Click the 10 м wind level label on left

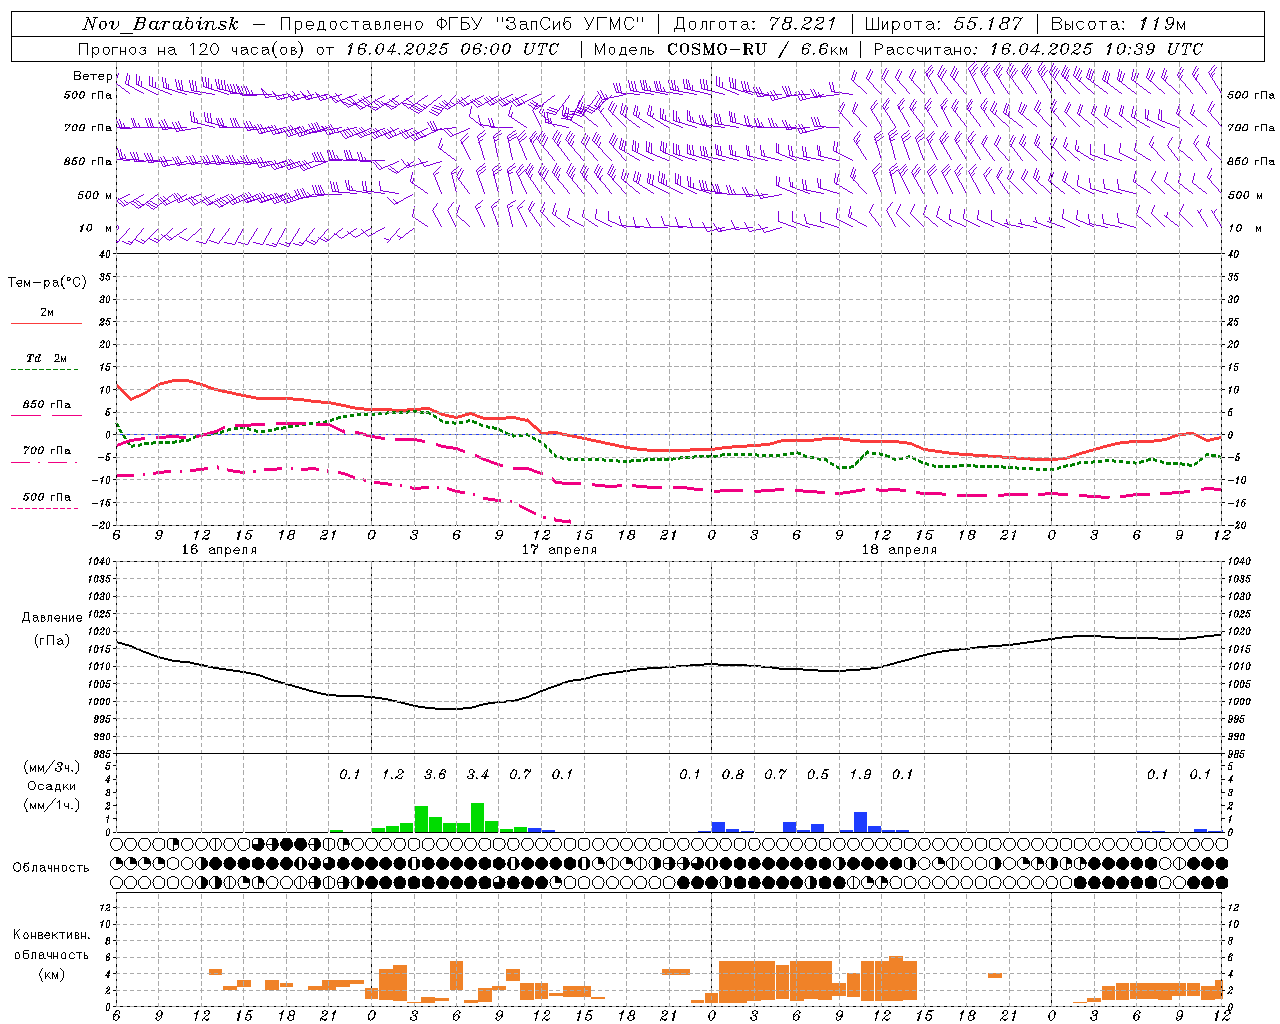click(97, 229)
